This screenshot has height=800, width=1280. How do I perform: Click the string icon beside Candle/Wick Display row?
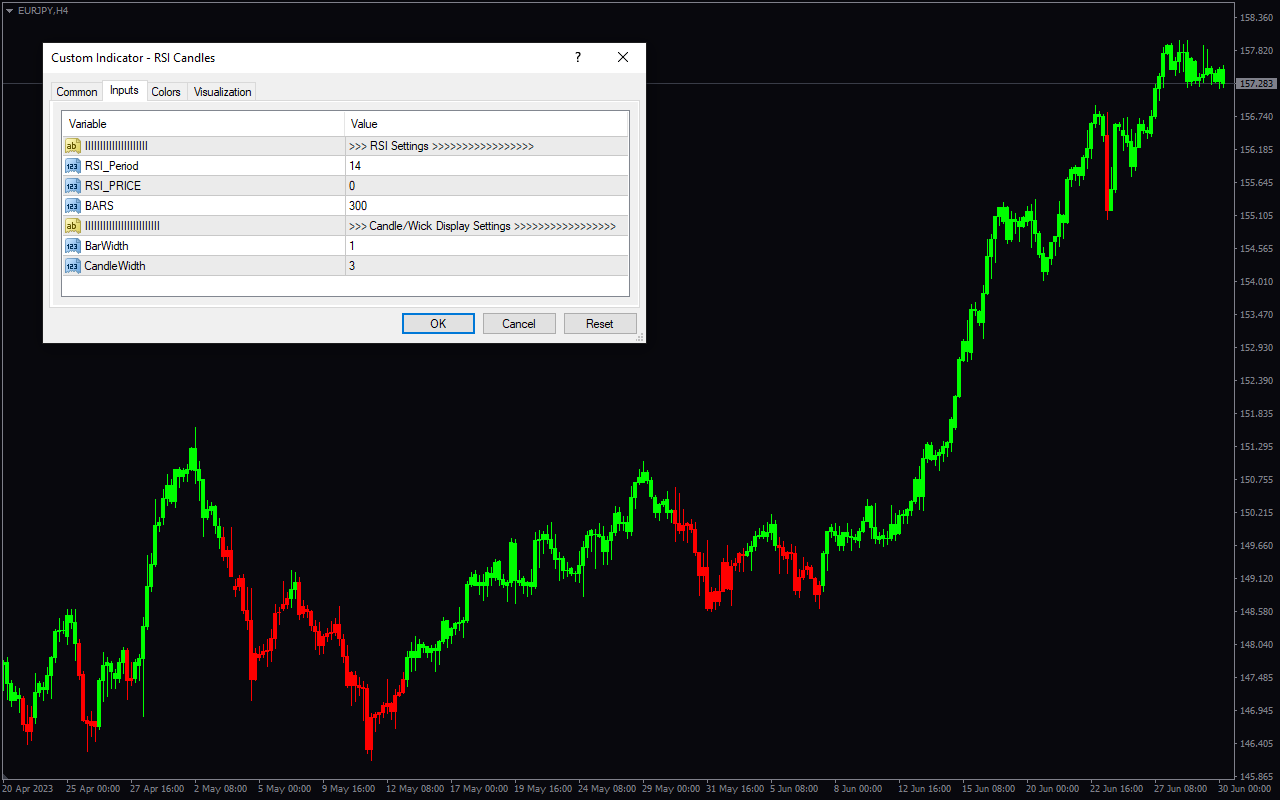click(x=73, y=226)
